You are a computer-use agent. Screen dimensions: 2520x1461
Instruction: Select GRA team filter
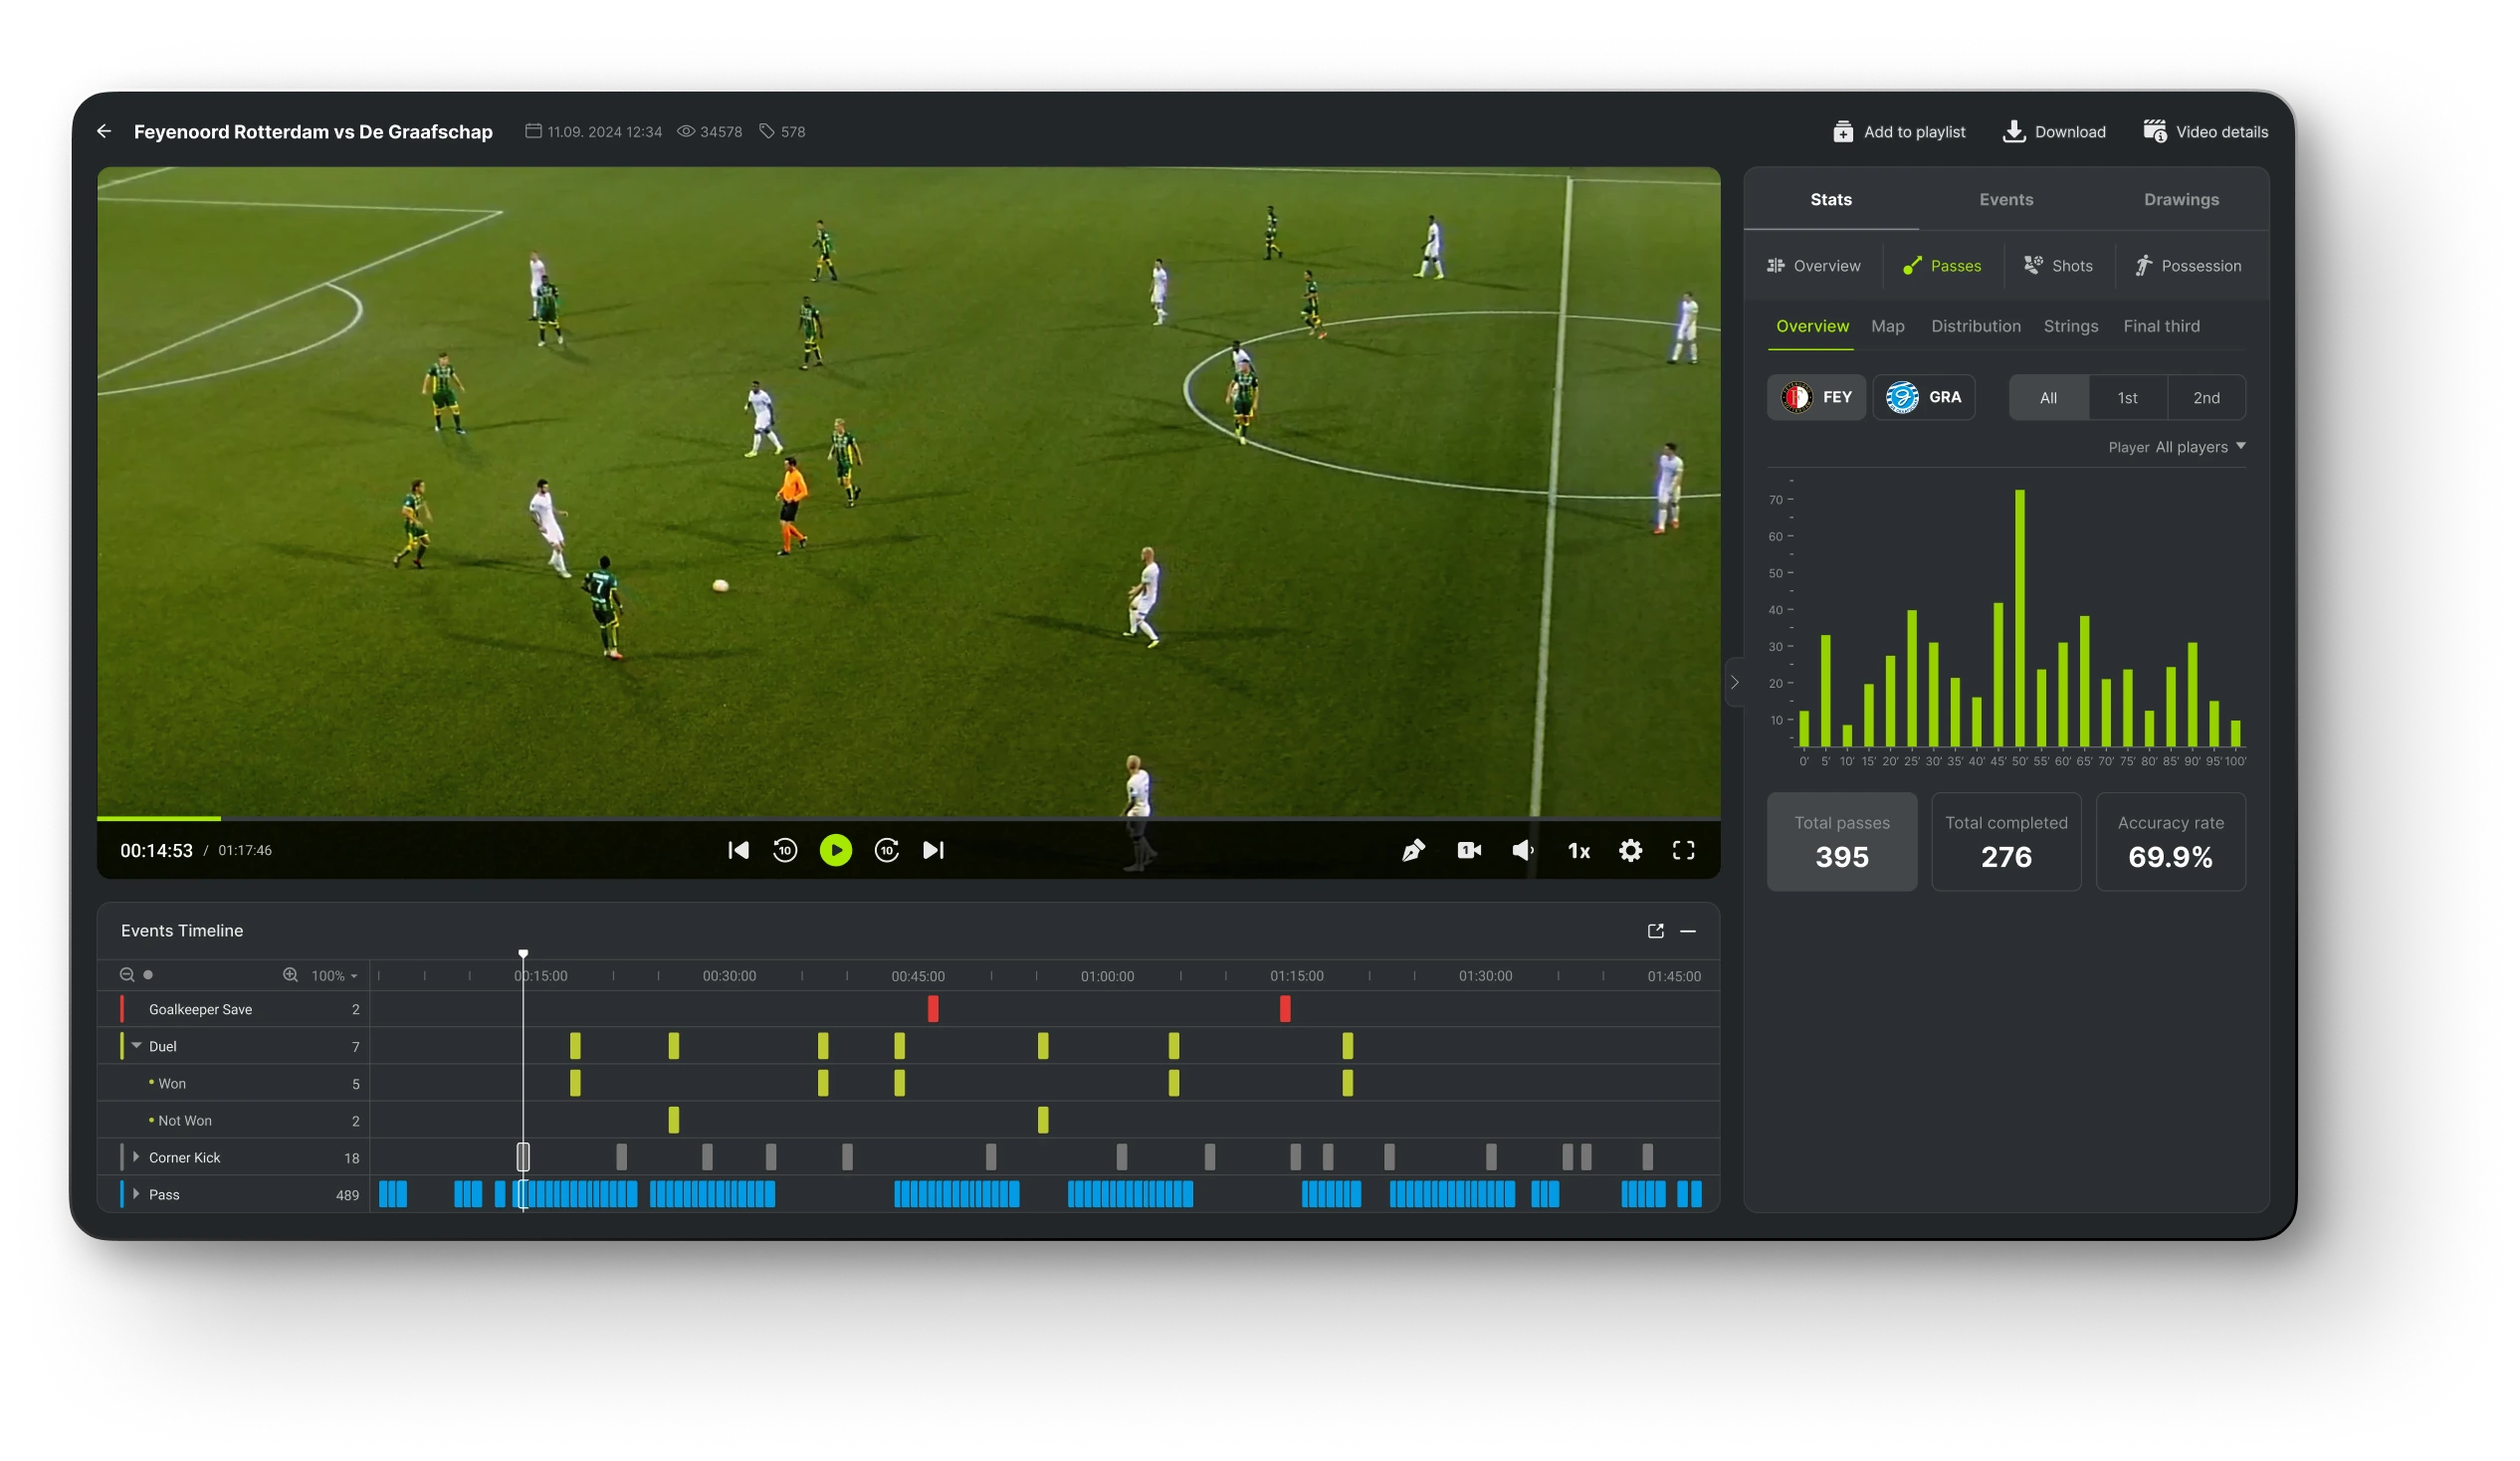pyautogui.click(x=1923, y=397)
